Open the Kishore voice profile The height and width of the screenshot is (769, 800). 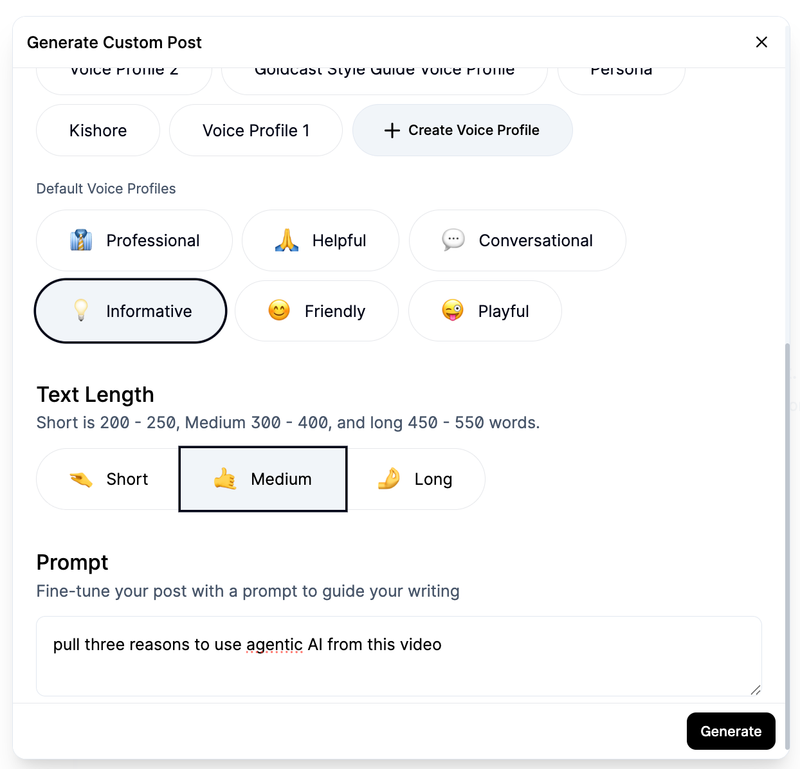pyautogui.click(x=97, y=130)
